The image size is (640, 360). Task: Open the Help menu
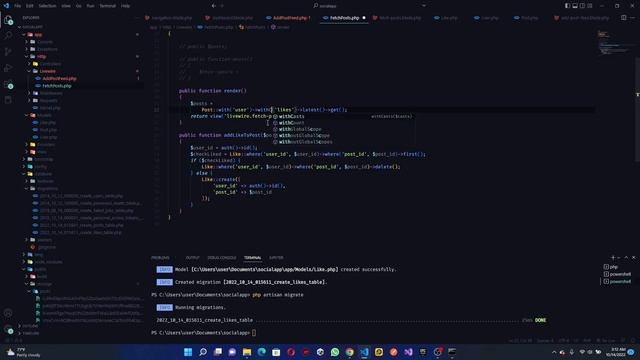coord(125,6)
